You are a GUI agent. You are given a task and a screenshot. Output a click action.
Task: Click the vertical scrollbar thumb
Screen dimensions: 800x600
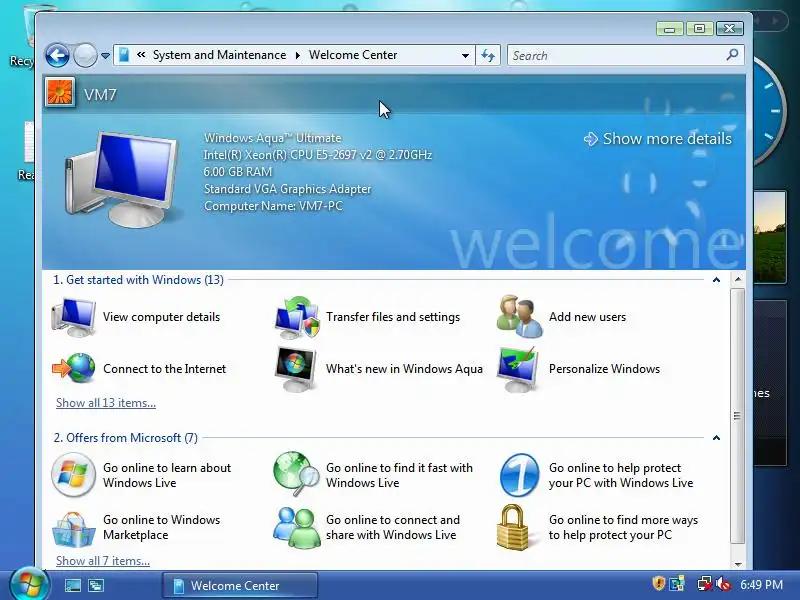pos(737,416)
